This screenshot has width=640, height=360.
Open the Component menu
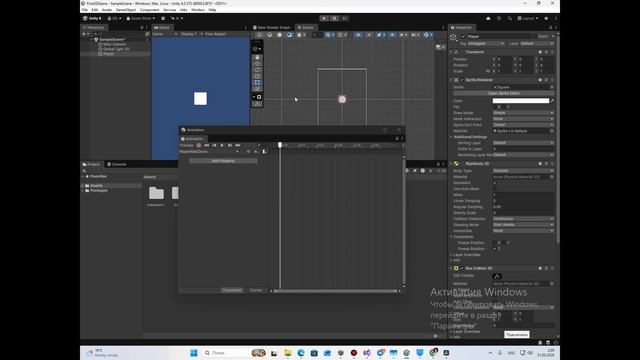(149, 10)
